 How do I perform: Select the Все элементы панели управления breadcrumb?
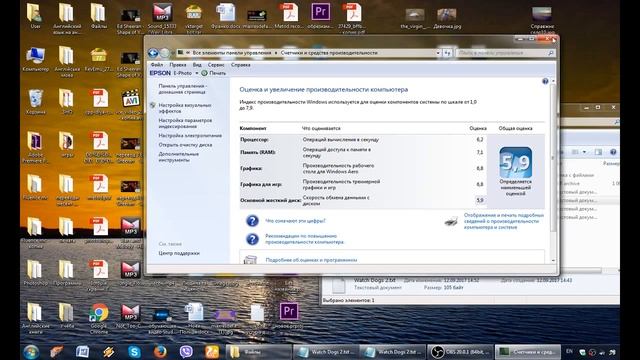[232, 53]
